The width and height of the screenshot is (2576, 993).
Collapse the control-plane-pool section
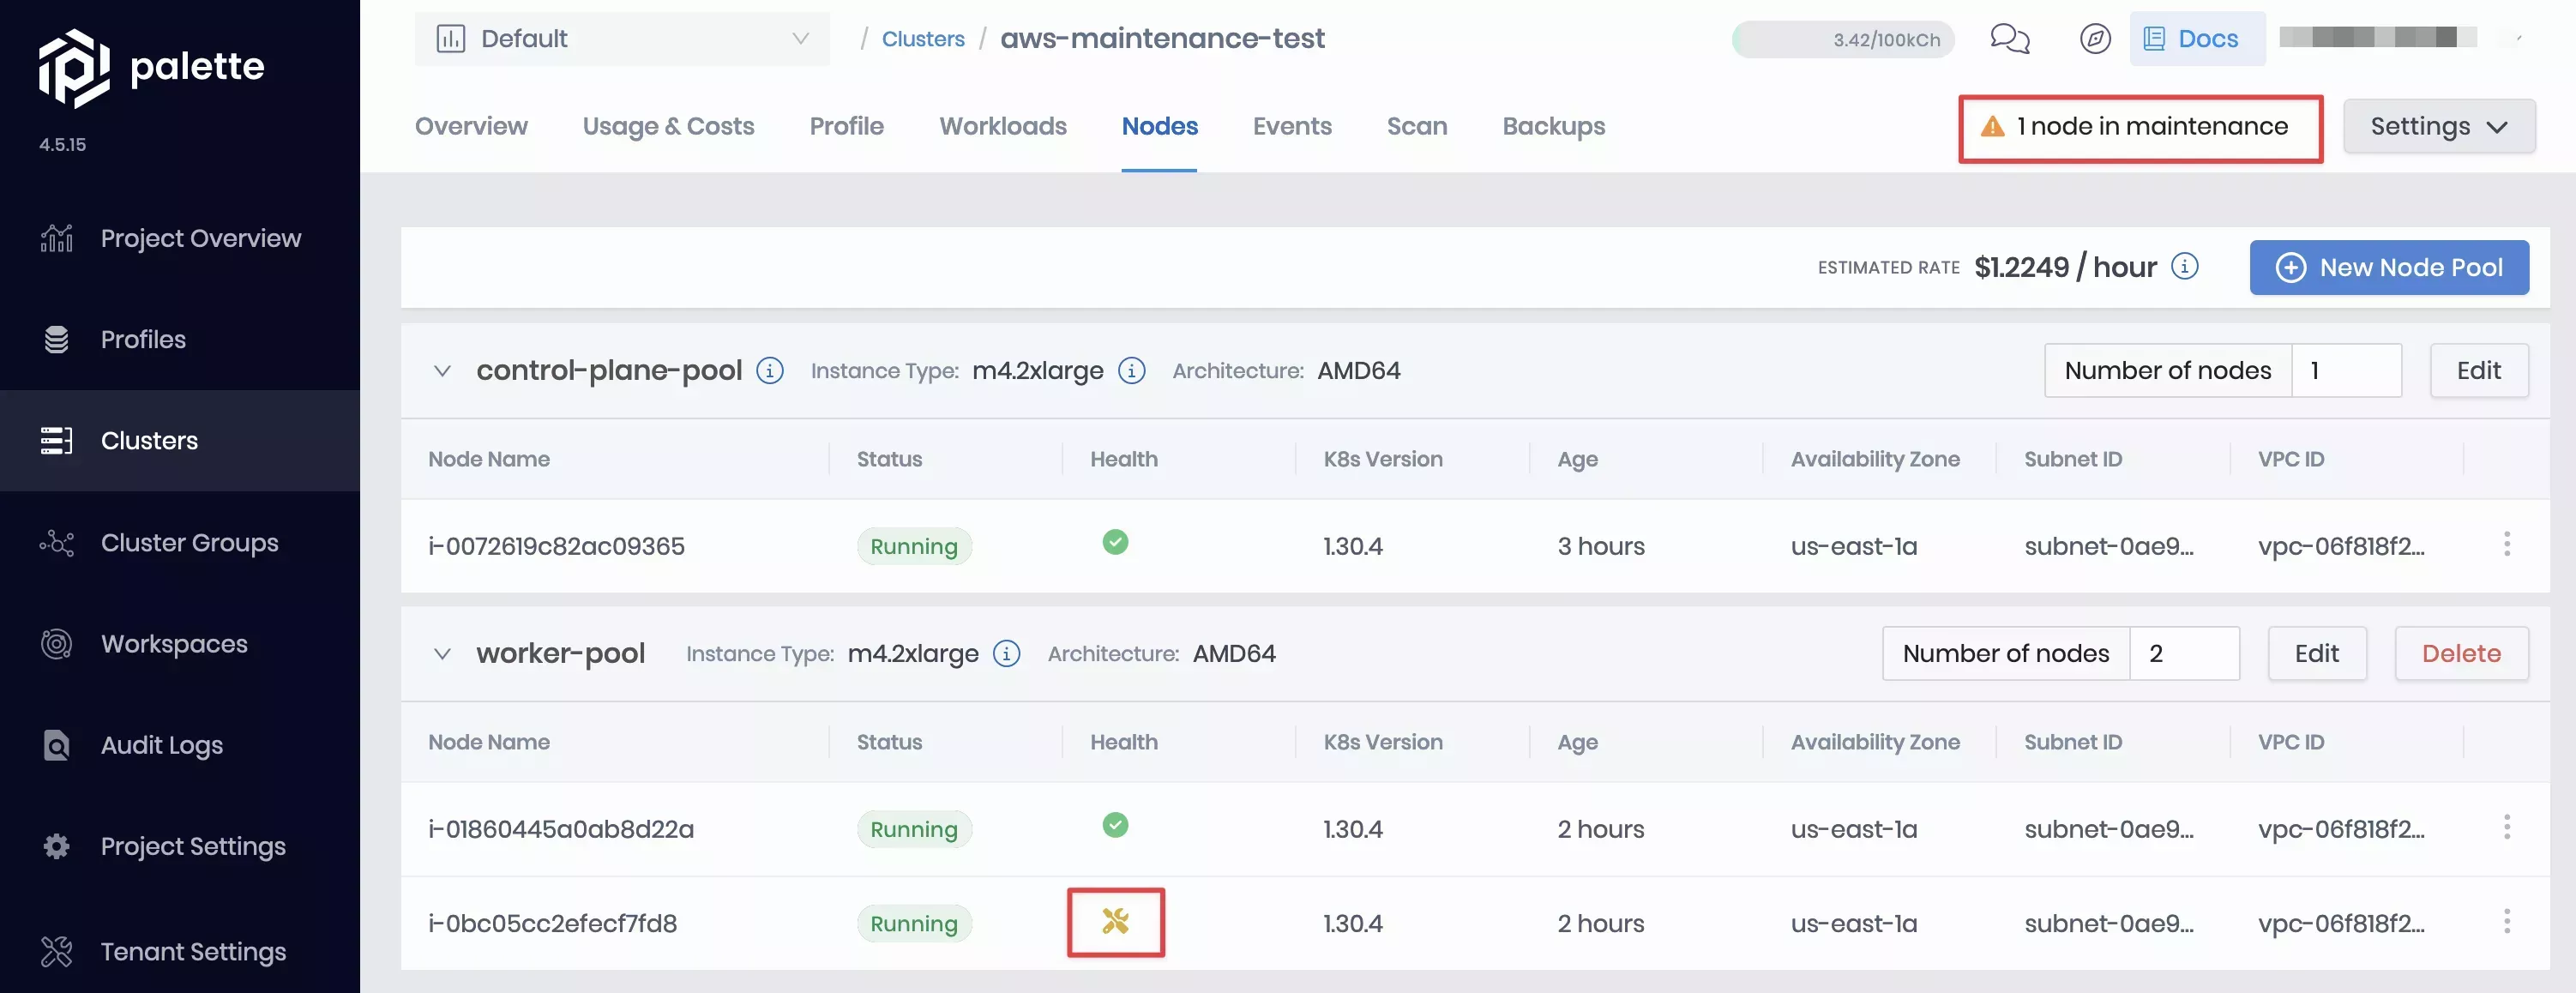(440, 370)
